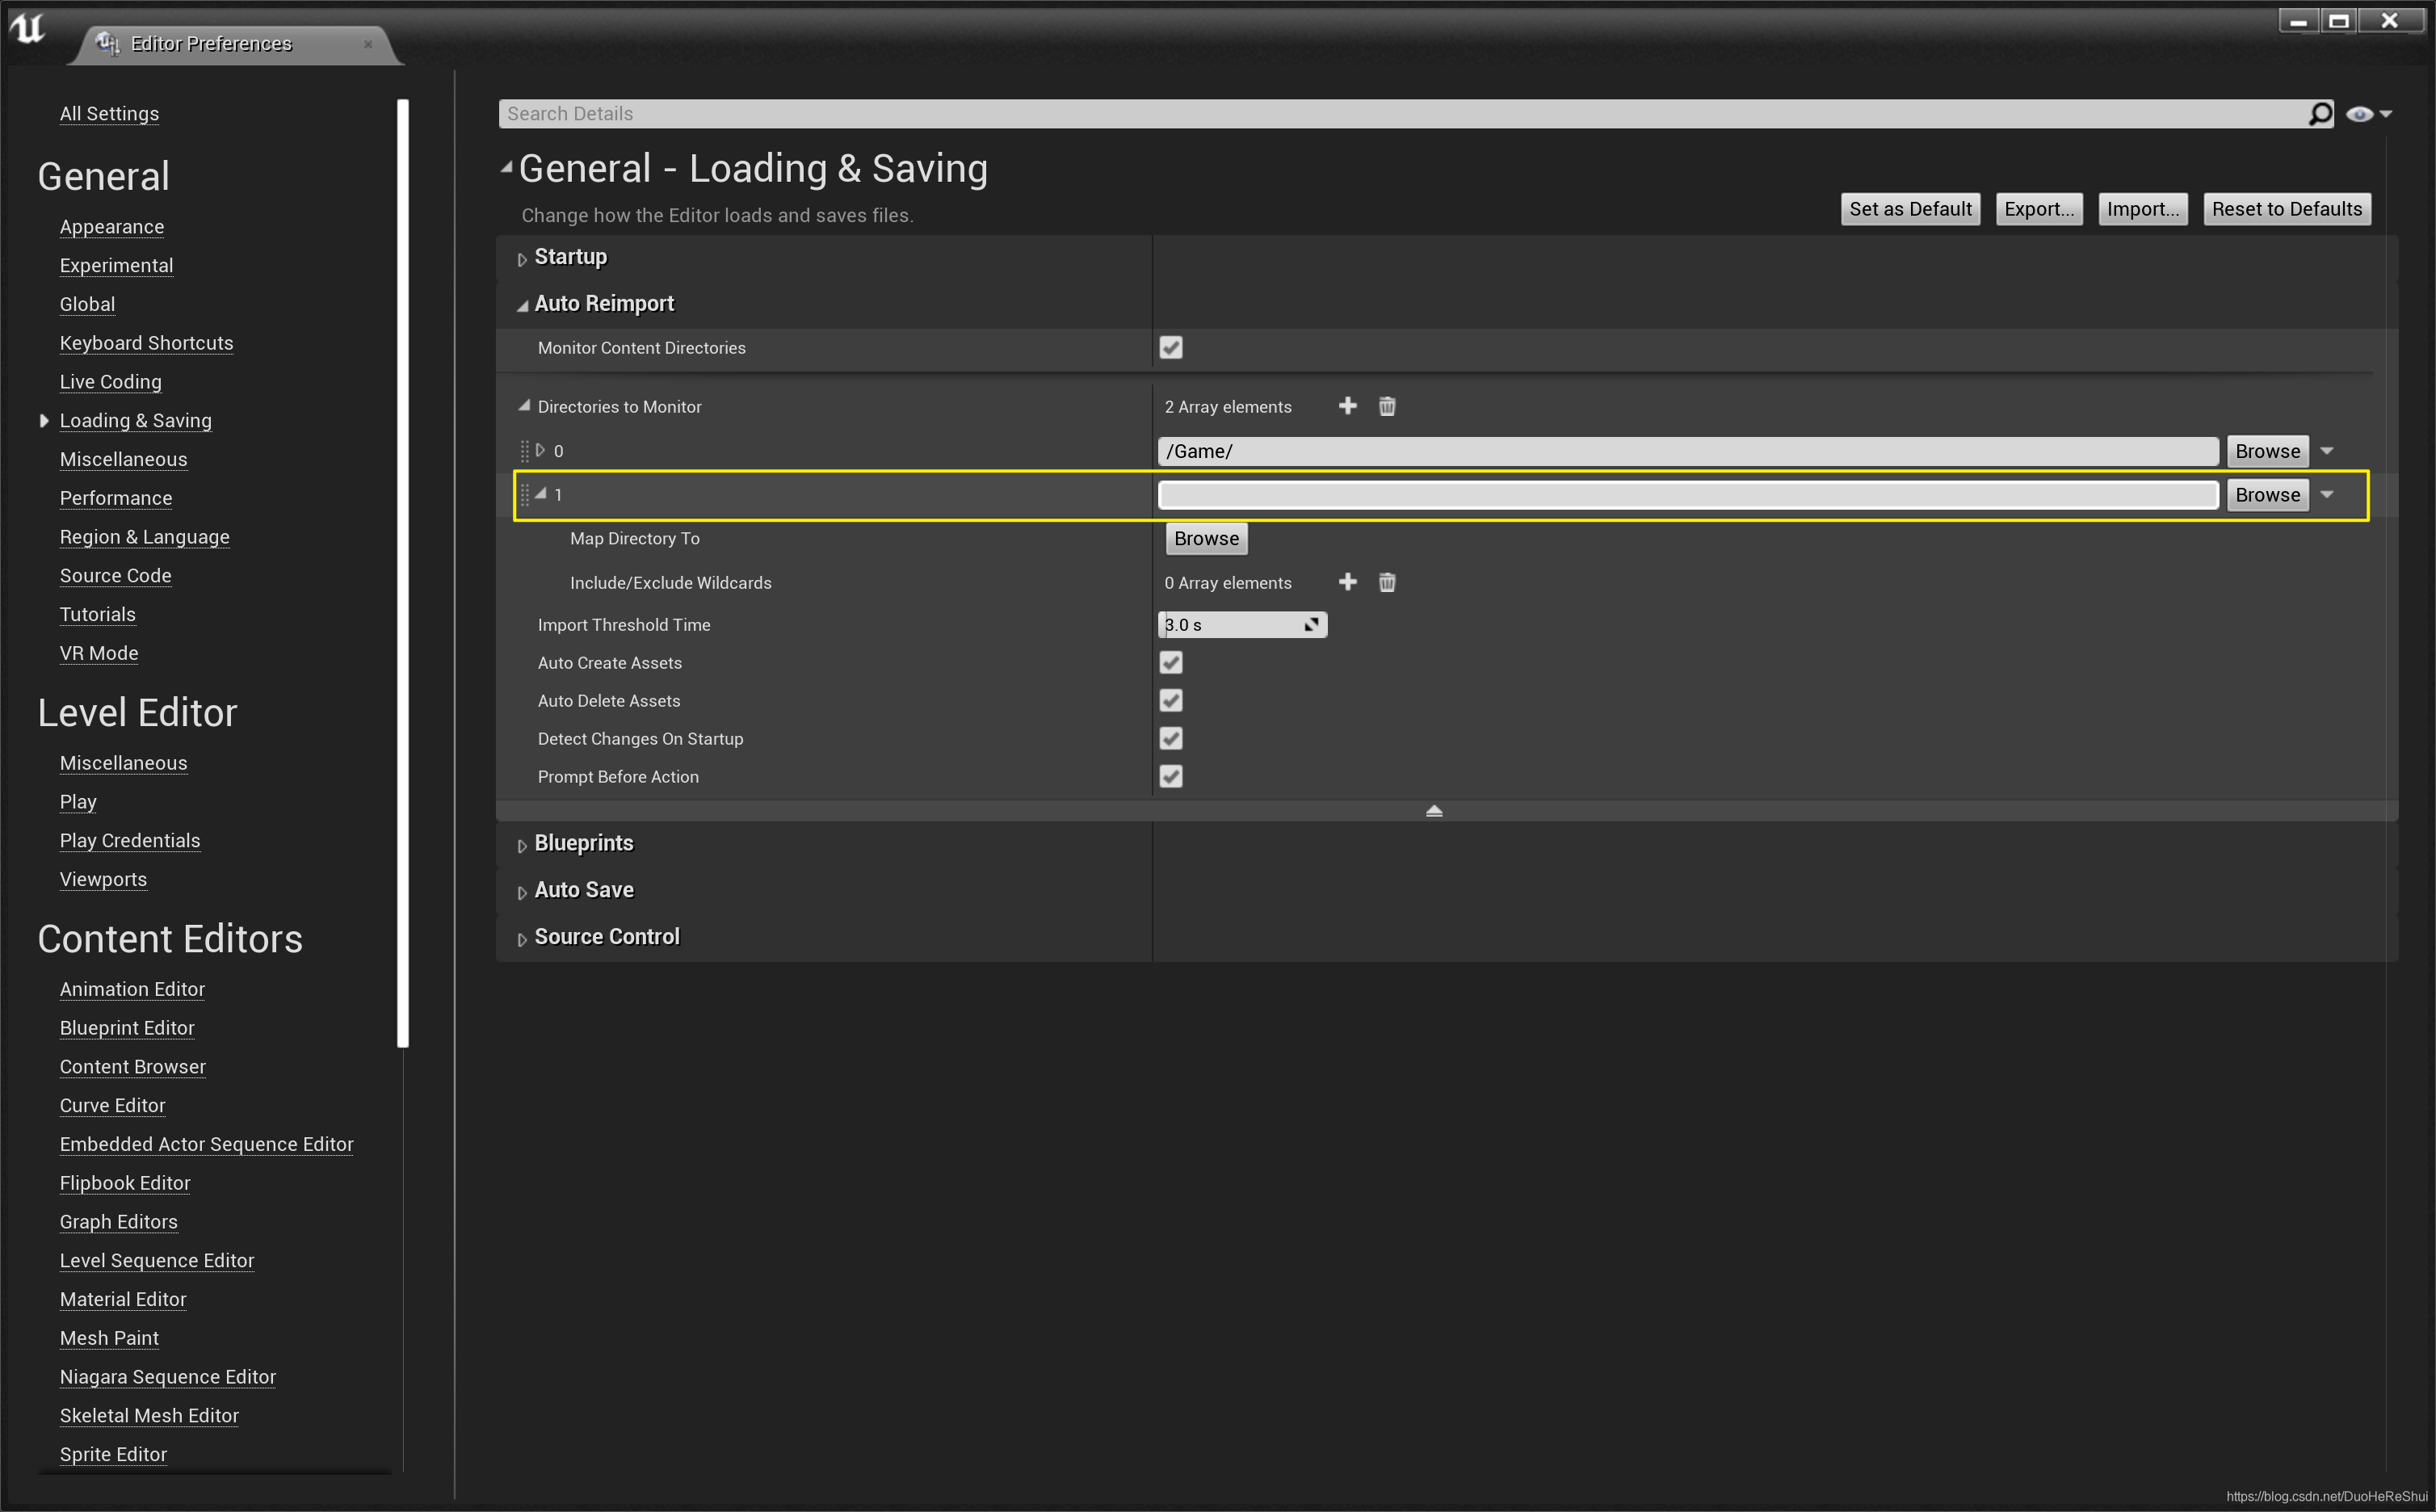Open dropdown arrow next to /Game/ Browse
This screenshot has width=2436, height=1512.
[2326, 451]
